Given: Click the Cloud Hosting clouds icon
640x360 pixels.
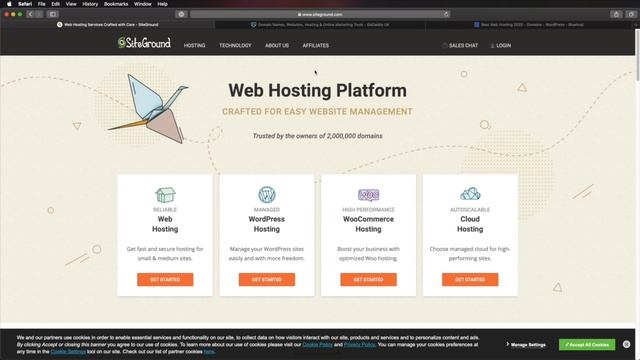Looking at the screenshot, I should [x=470, y=193].
